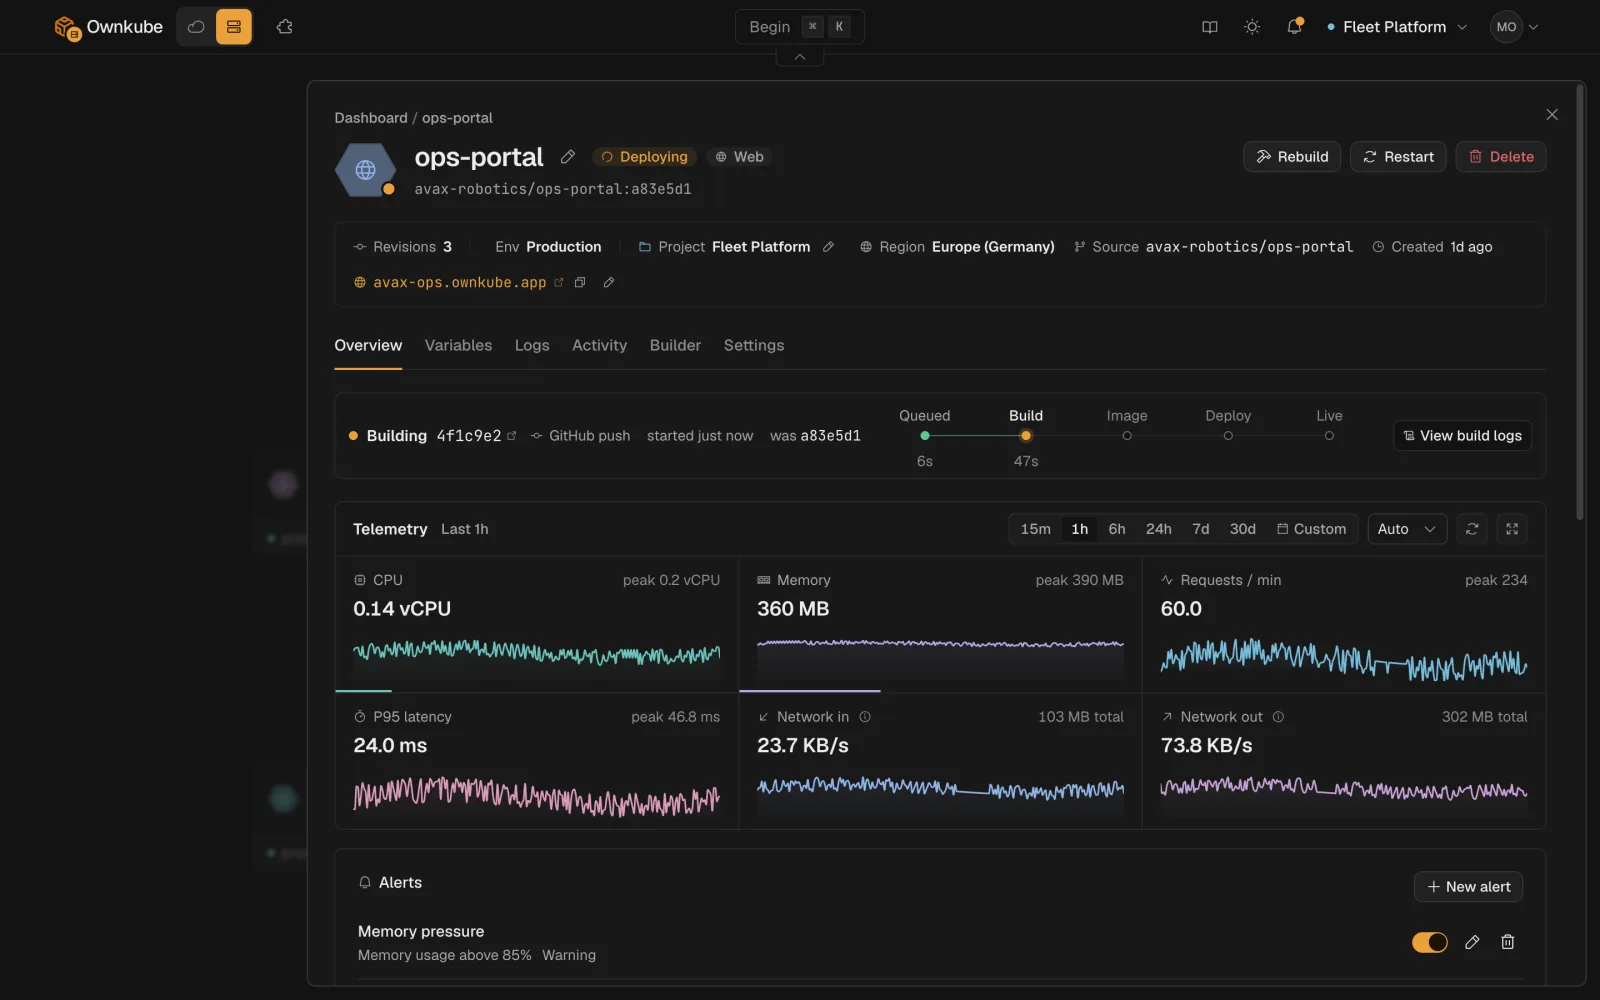Image resolution: width=1600 pixels, height=1000 pixels.
Task: Copy domain avax-ops.ownkube.app icon
Action: [580, 283]
